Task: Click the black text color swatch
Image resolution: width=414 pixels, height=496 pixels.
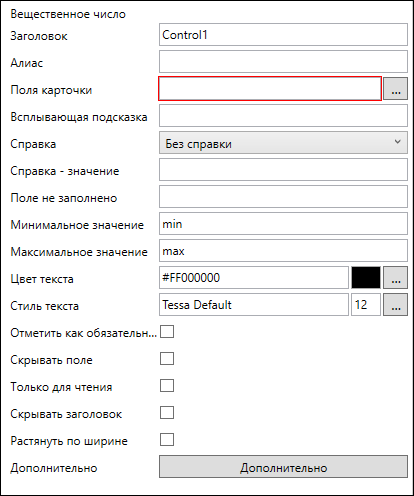Action: 366,277
